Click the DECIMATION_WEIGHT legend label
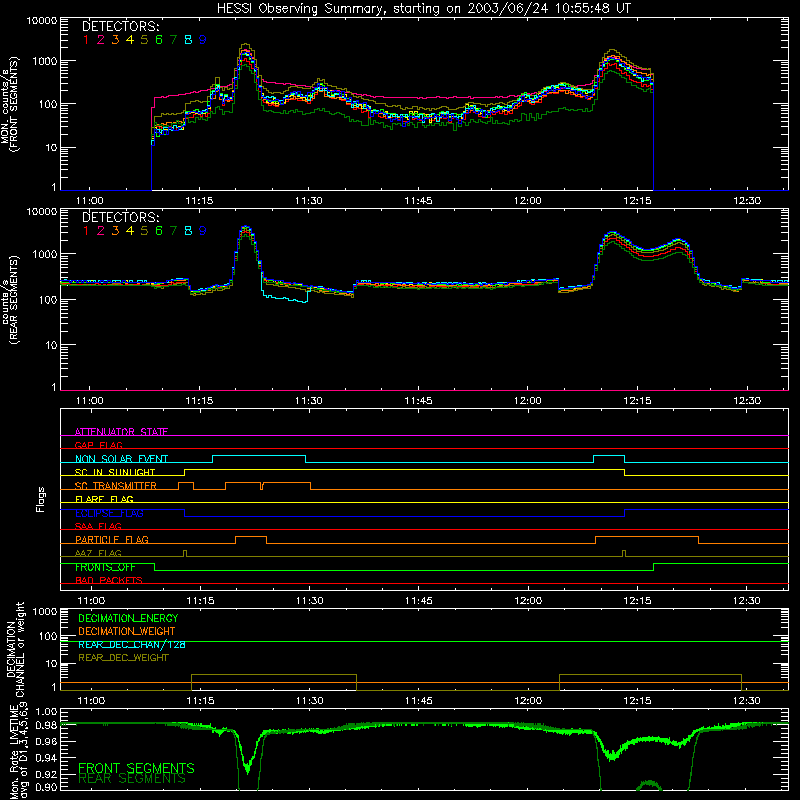This screenshot has width=800, height=800. point(127,631)
